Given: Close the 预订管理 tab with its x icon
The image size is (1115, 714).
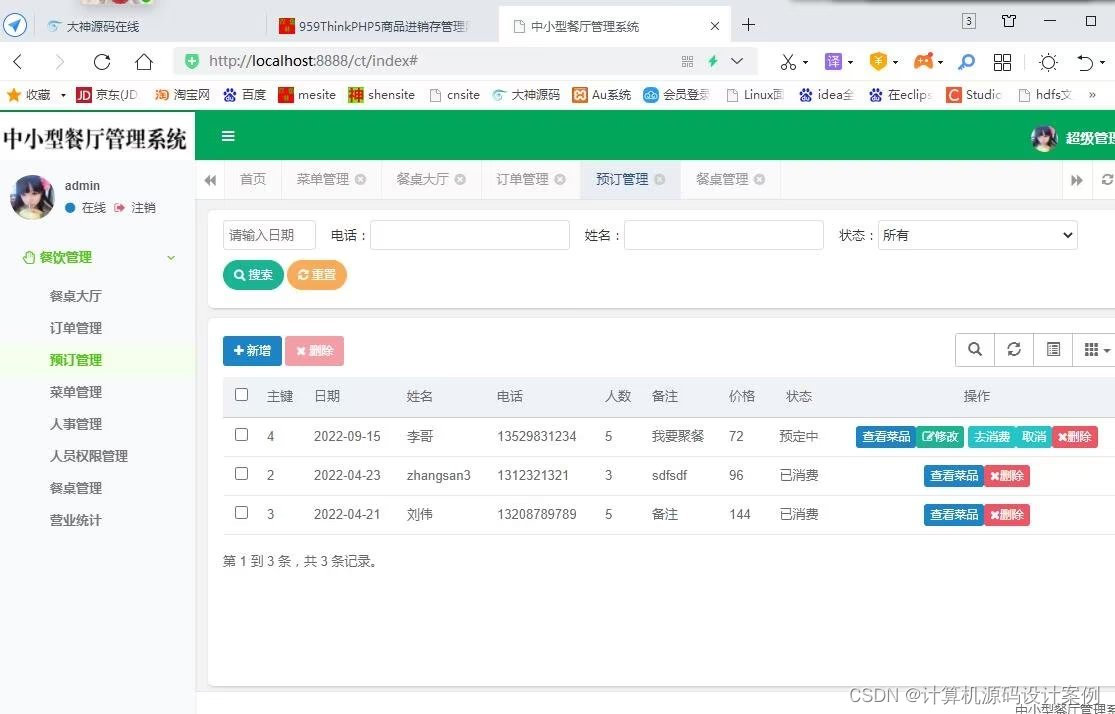Looking at the screenshot, I should coord(660,179).
